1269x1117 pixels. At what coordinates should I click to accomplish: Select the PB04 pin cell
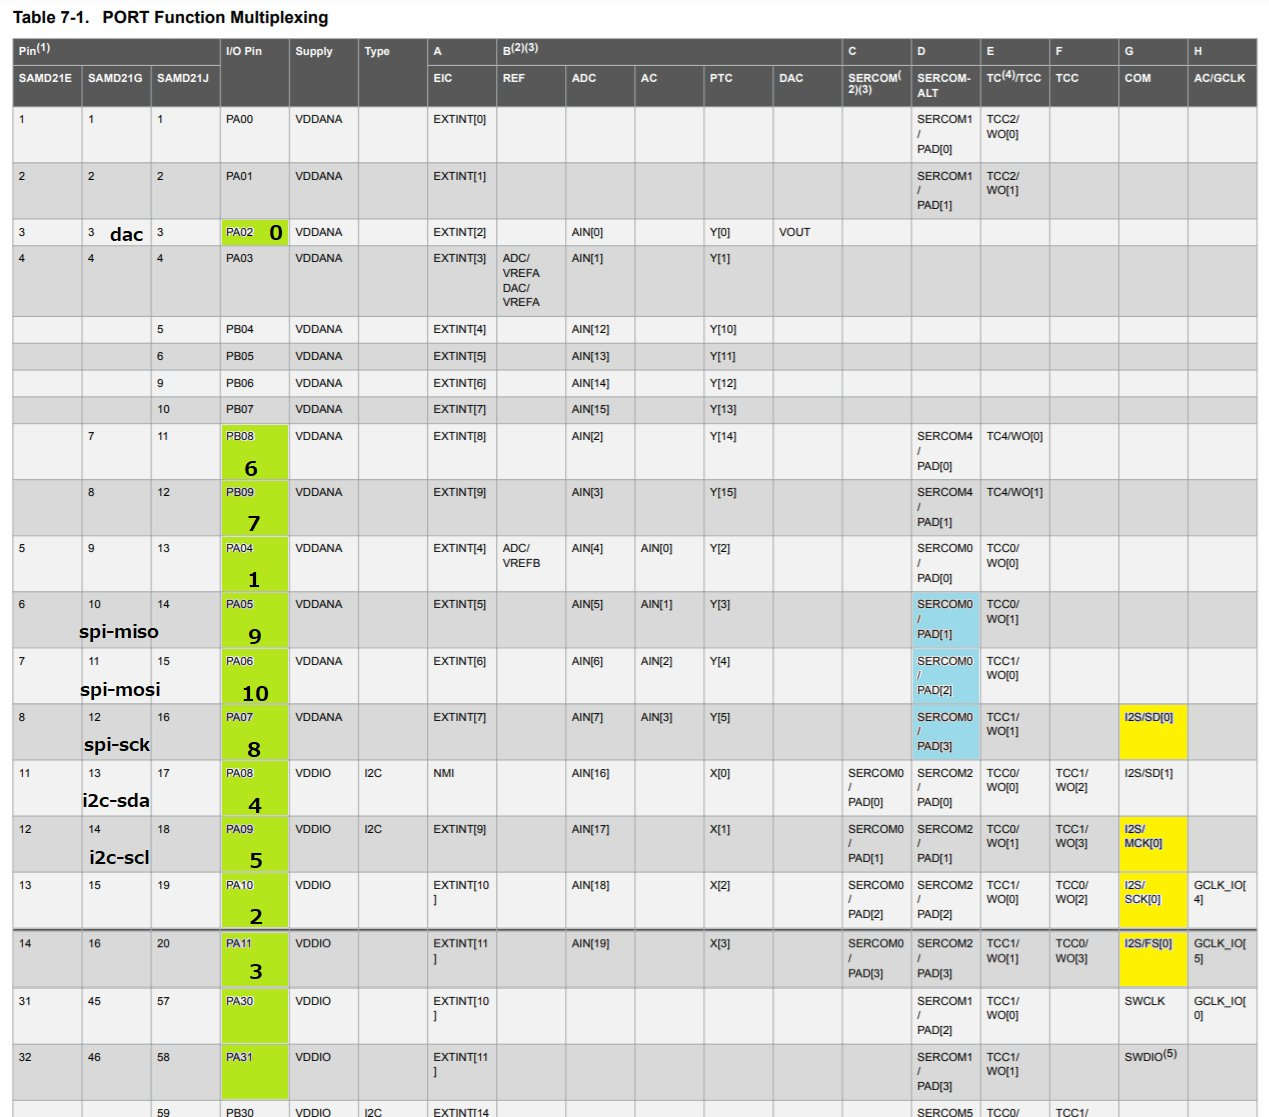click(254, 330)
